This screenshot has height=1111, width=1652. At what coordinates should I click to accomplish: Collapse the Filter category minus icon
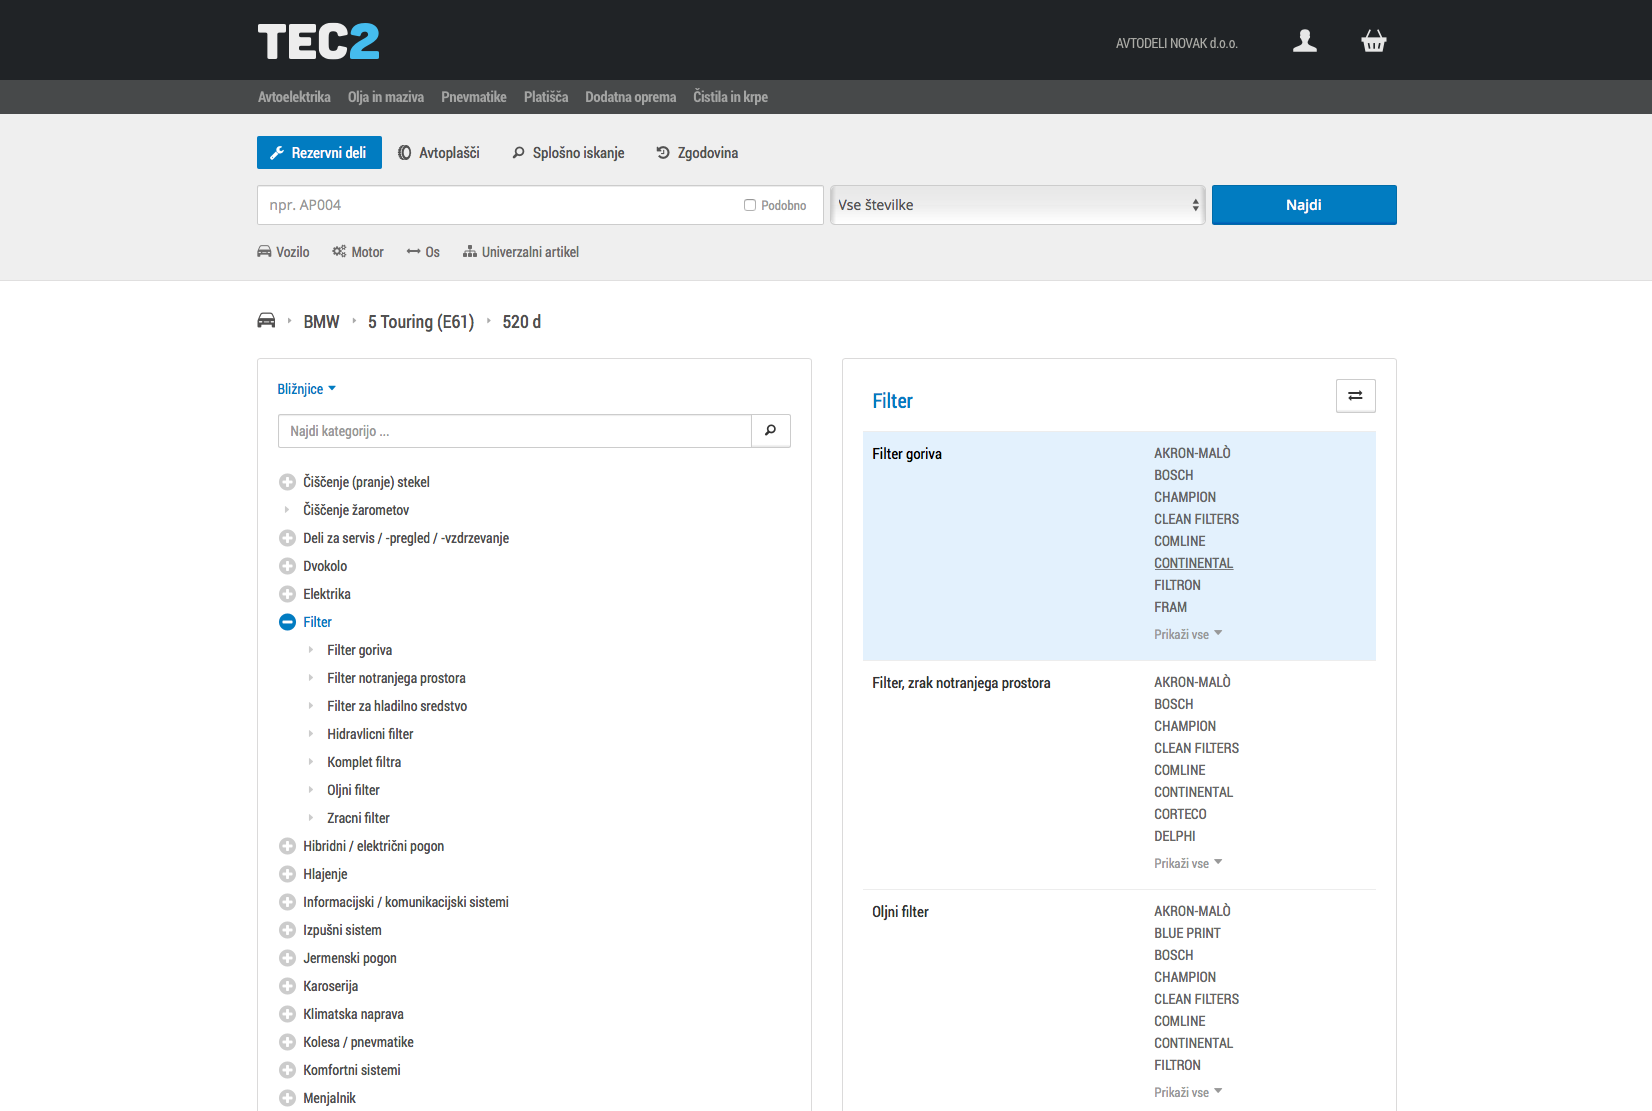(x=287, y=622)
